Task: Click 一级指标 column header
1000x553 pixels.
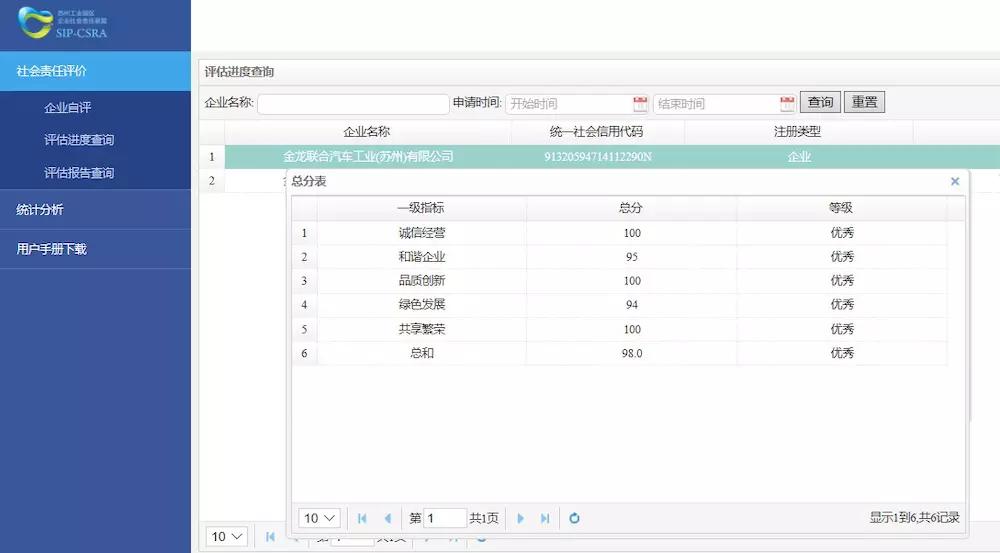Action: pos(421,208)
